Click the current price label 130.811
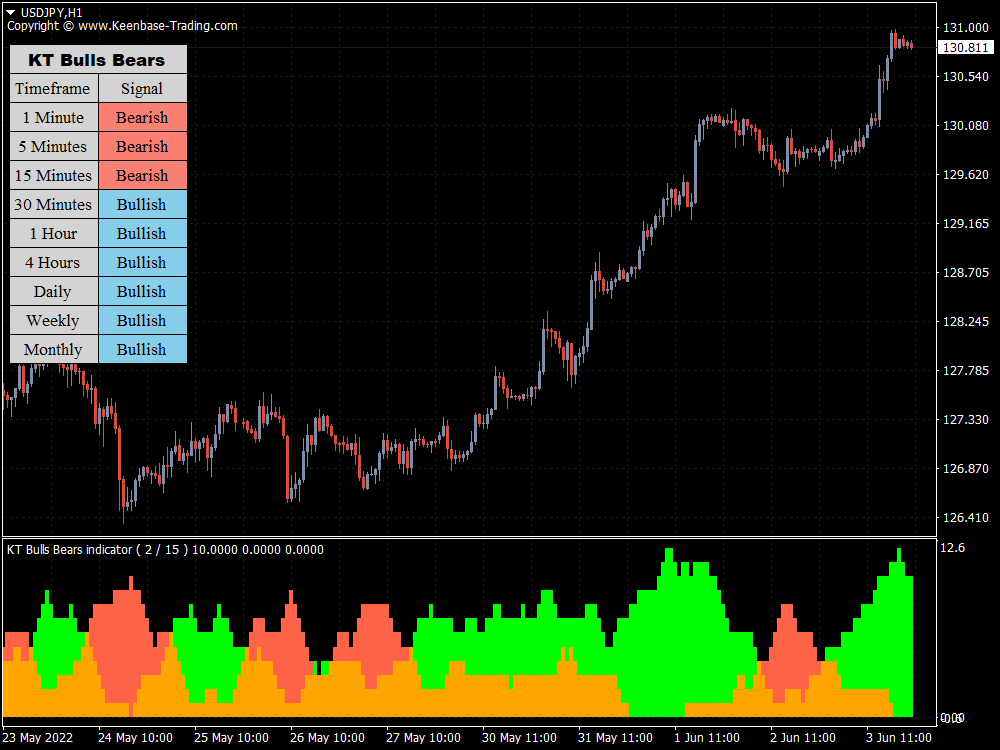Viewport: 1000px width, 750px height. pyautogui.click(x=966, y=47)
